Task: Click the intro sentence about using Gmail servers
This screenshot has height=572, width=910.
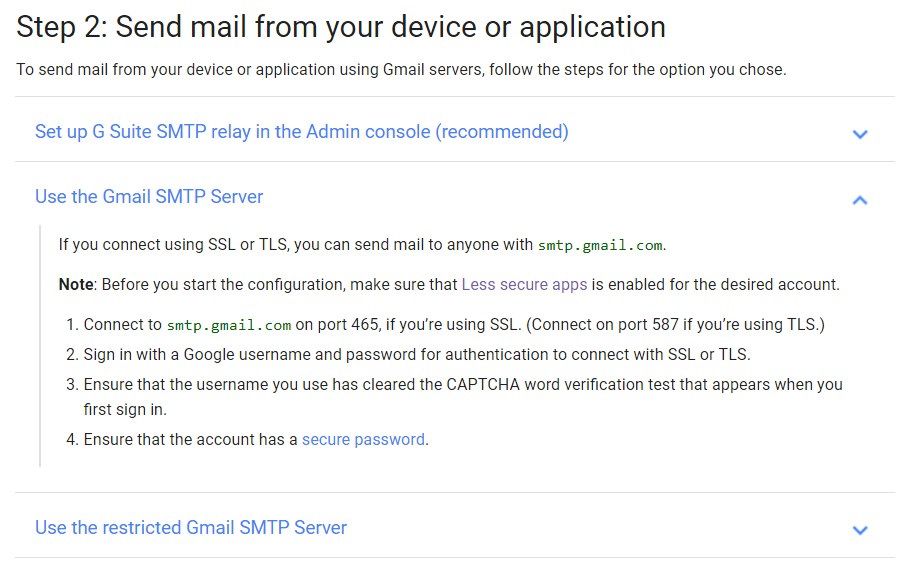Action: [x=401, y=70]
